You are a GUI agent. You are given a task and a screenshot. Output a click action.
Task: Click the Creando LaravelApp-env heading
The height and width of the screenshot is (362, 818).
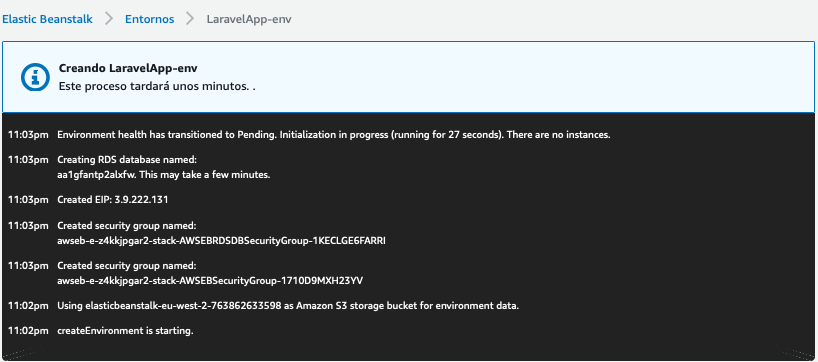tap(128, 68)
